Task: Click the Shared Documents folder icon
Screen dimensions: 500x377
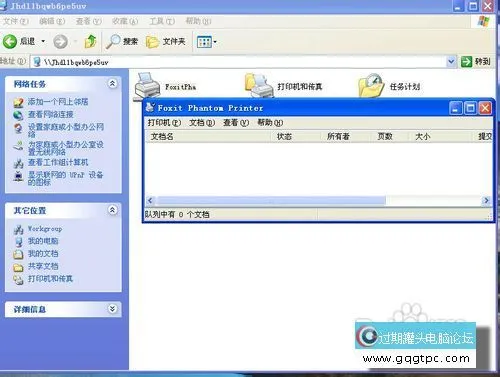Action: click(18, 267)
